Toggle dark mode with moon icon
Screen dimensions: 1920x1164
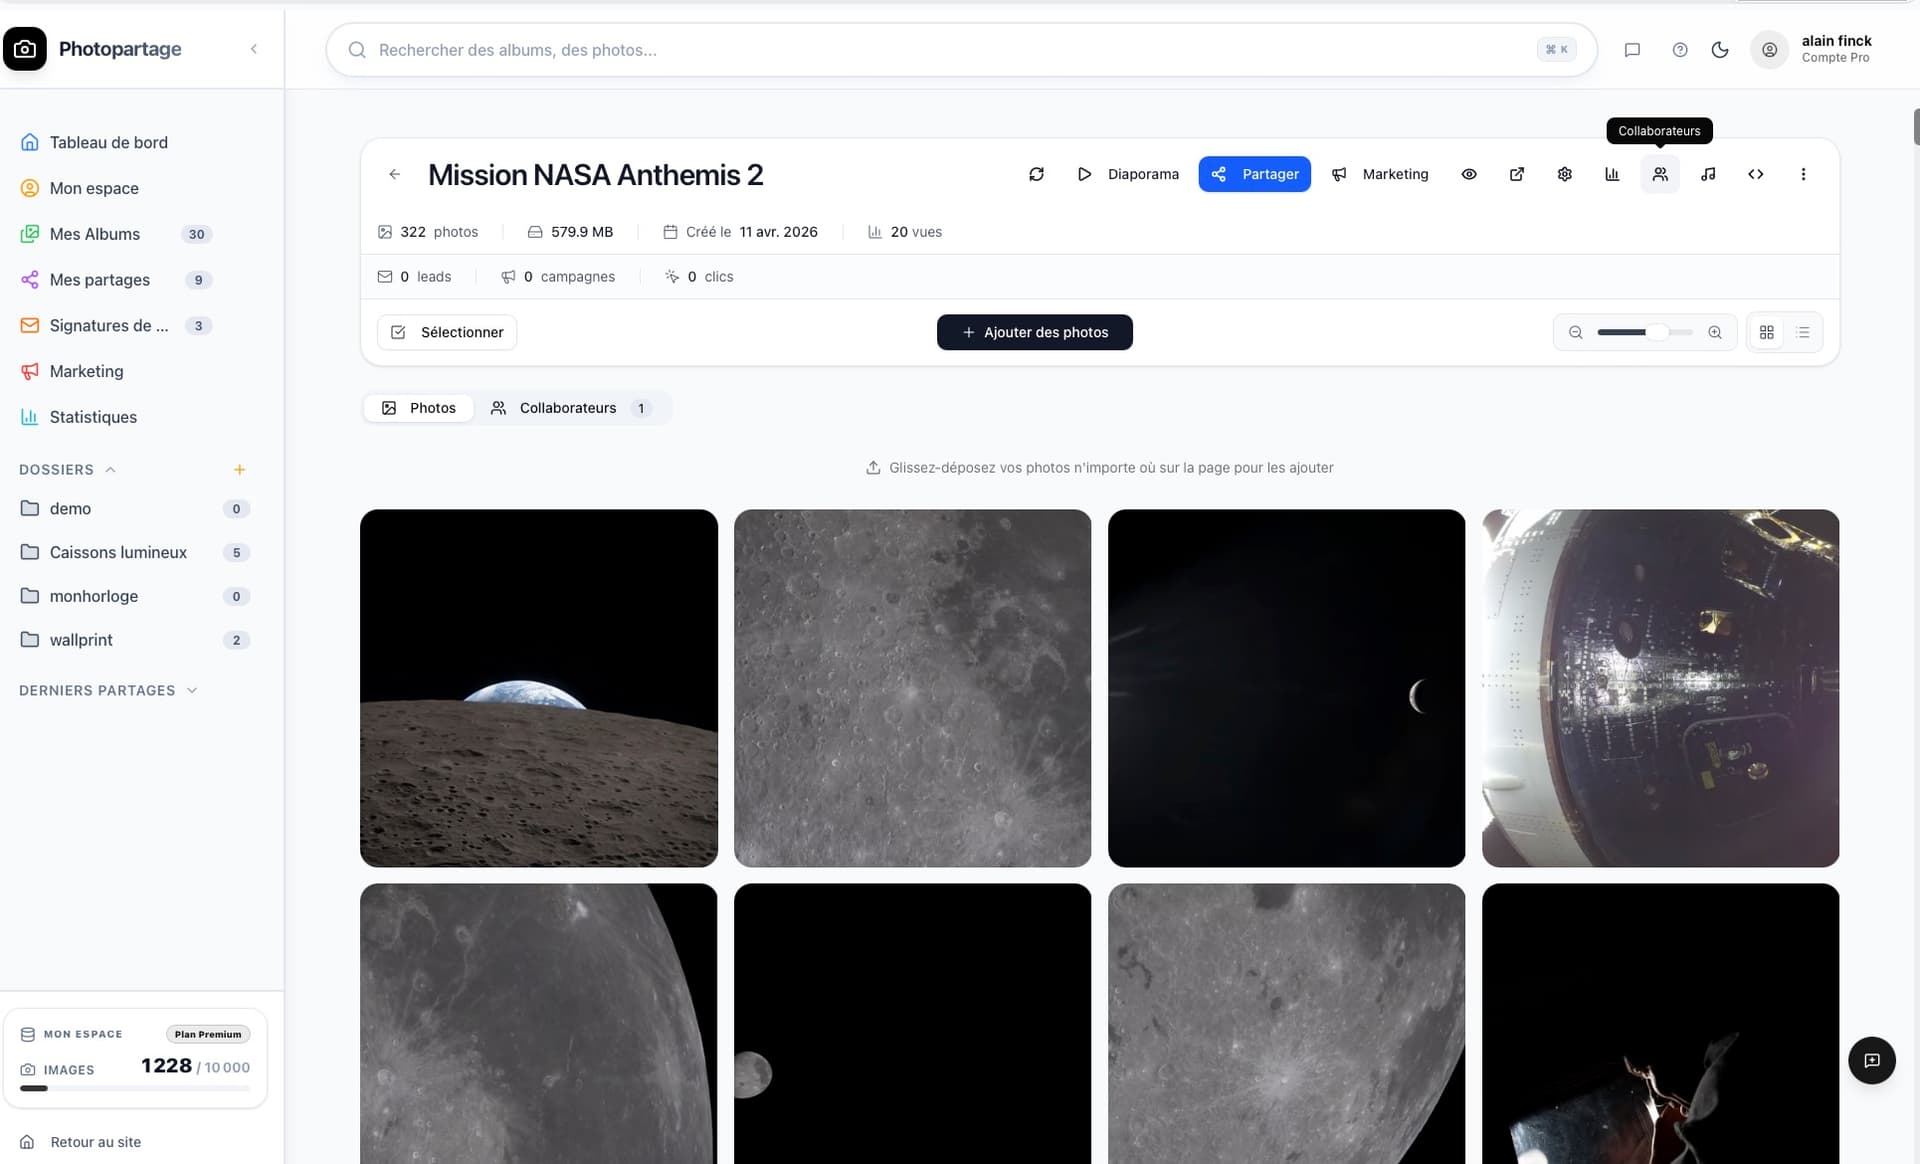pyautogui.click(x=1721, y=49)
